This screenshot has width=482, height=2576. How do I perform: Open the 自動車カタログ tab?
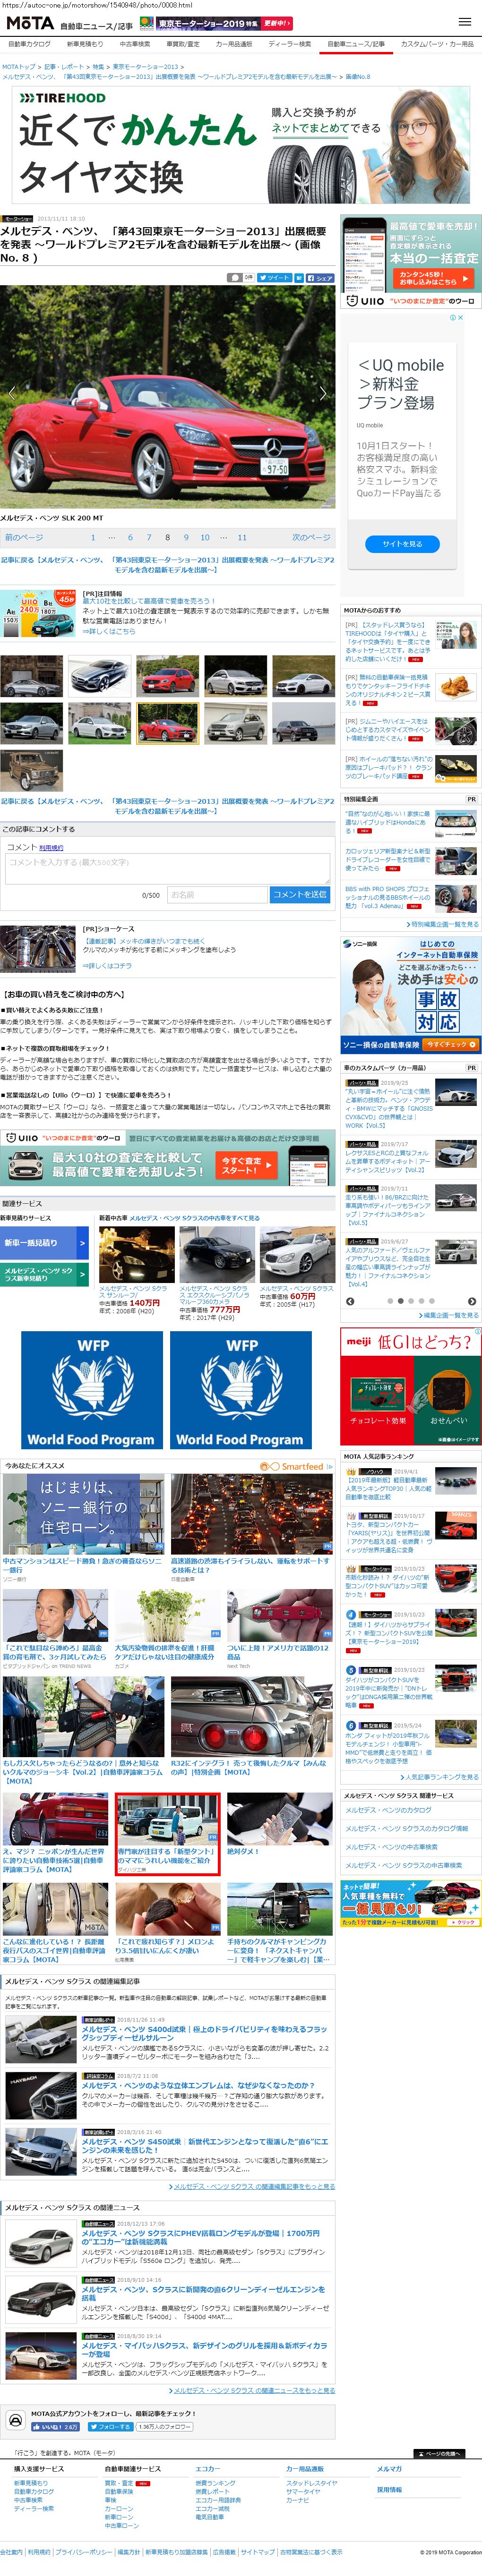pyautogui.click(x=29, y=44)
